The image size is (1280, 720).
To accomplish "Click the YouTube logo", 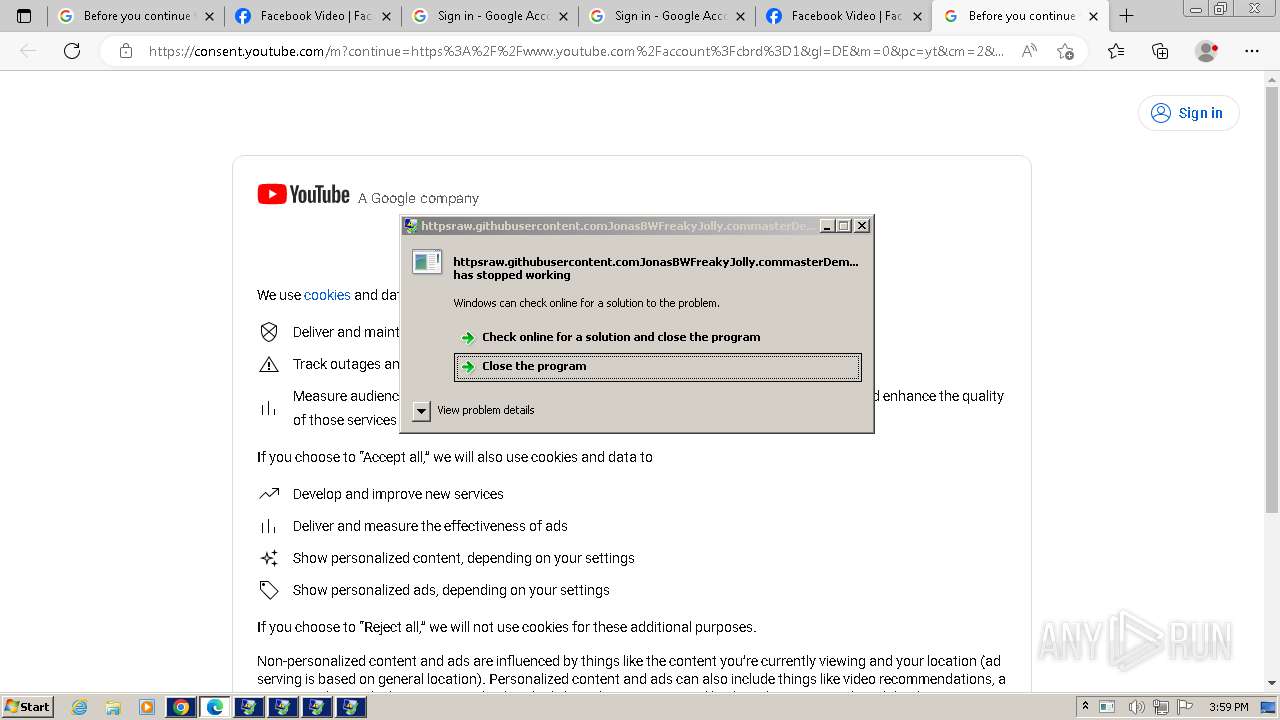I will tap(303, 195).
